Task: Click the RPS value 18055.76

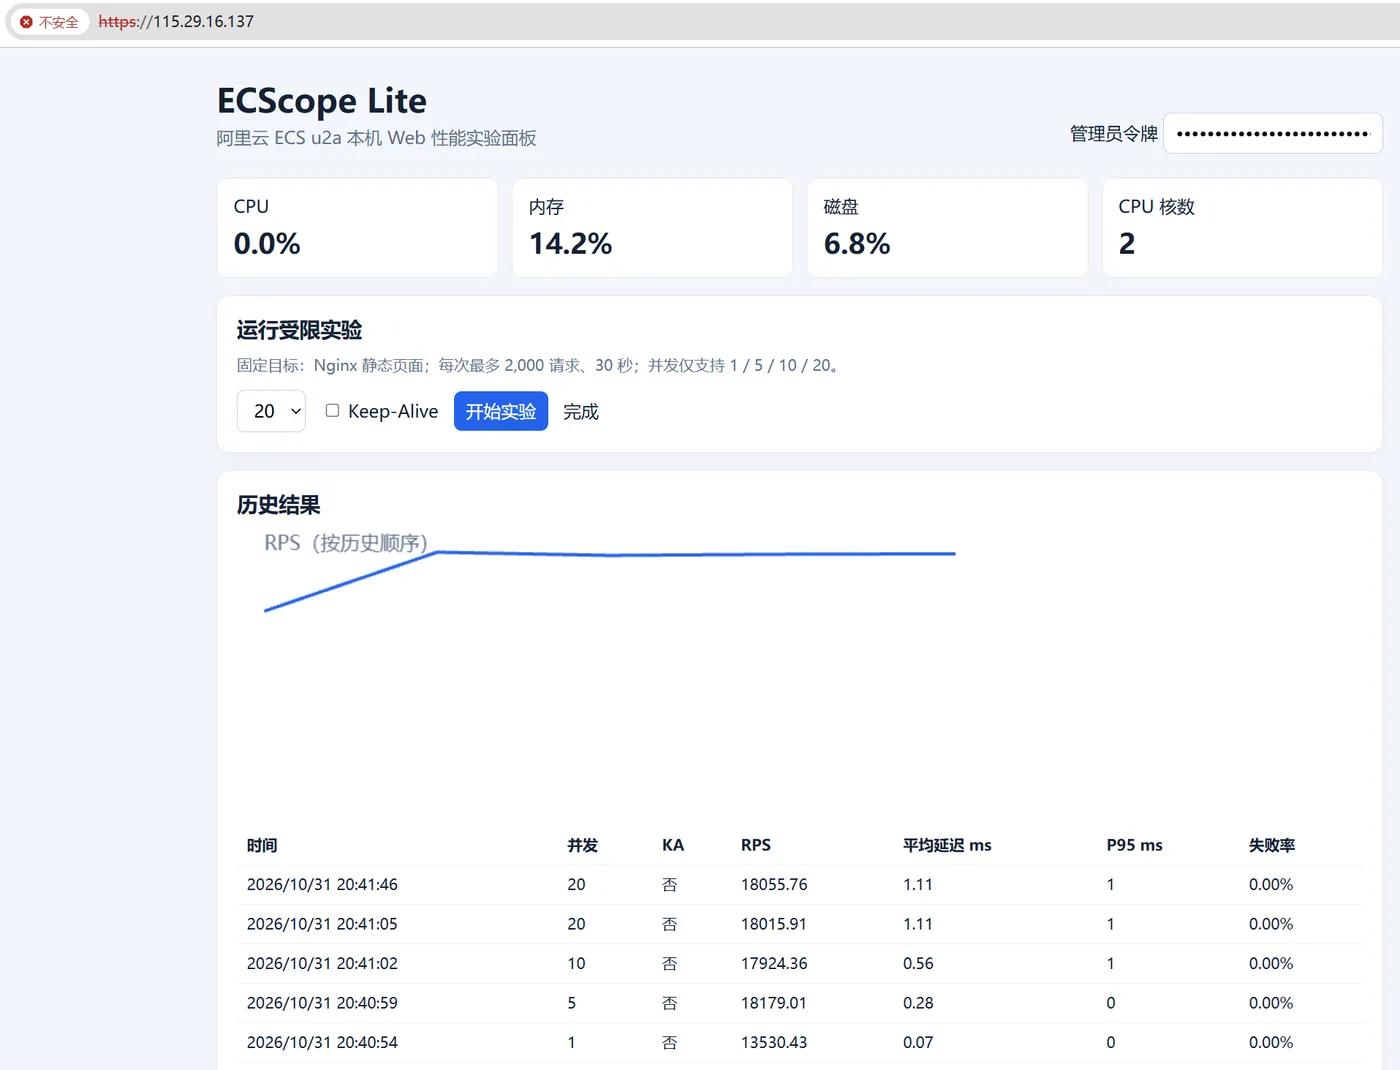Action: [x=774, y=885]
